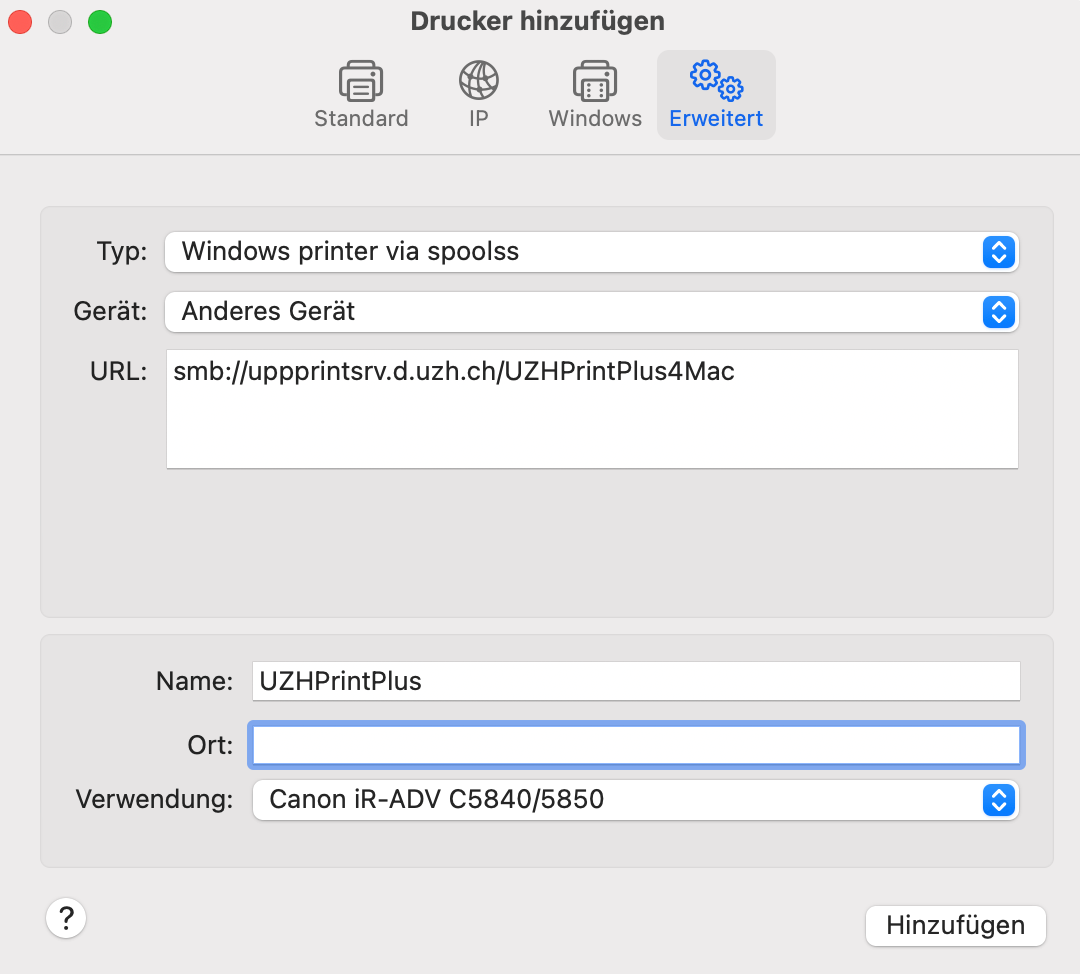Click the chevron on the Verwendung dropdown
Screen dimensions: 1080x974
[x=997, y=800]
